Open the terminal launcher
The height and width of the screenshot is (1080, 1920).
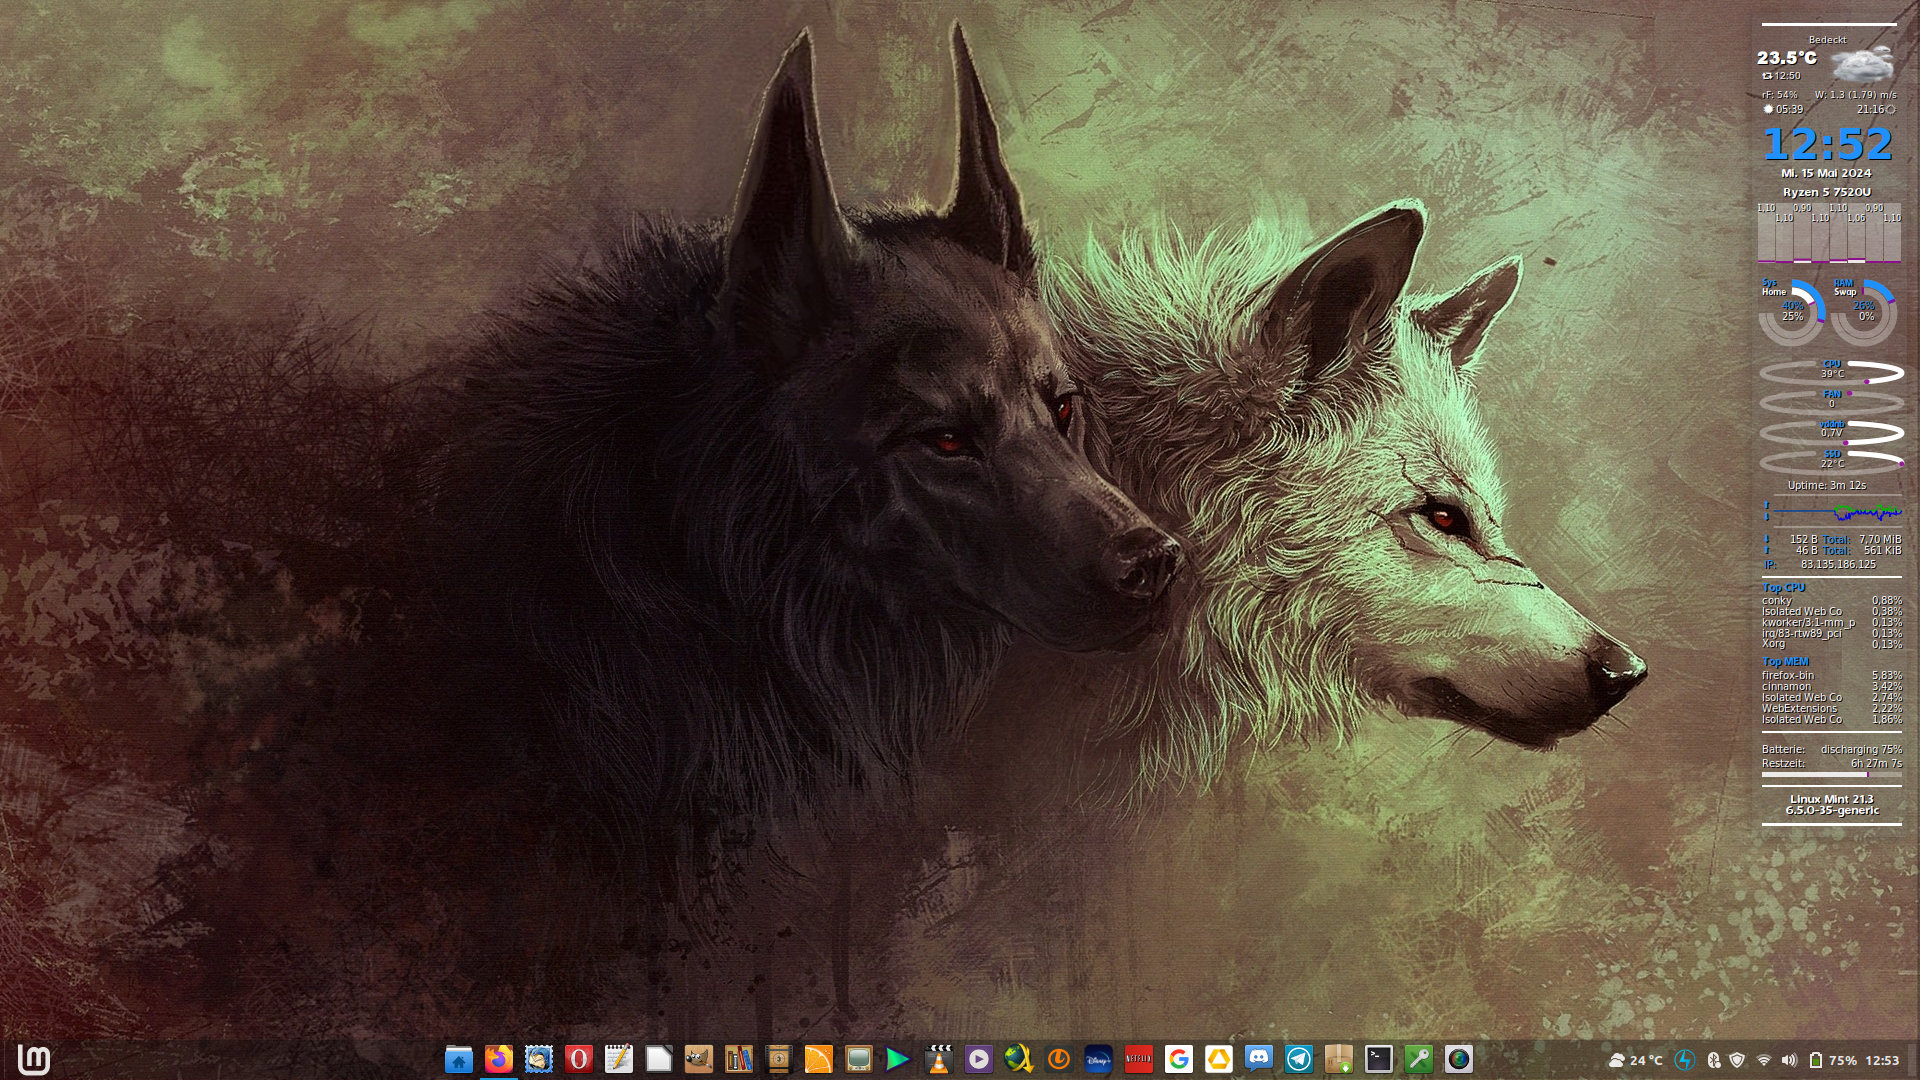pyautogui.click(x=1379, y=1059)
